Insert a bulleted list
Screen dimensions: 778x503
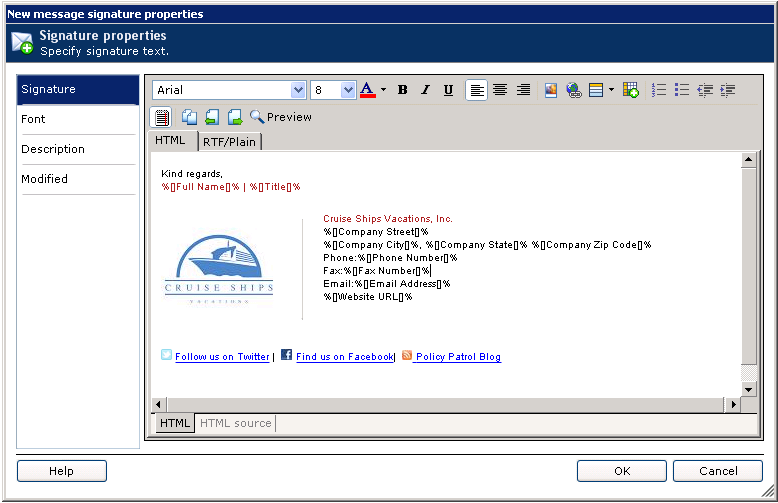682,90
